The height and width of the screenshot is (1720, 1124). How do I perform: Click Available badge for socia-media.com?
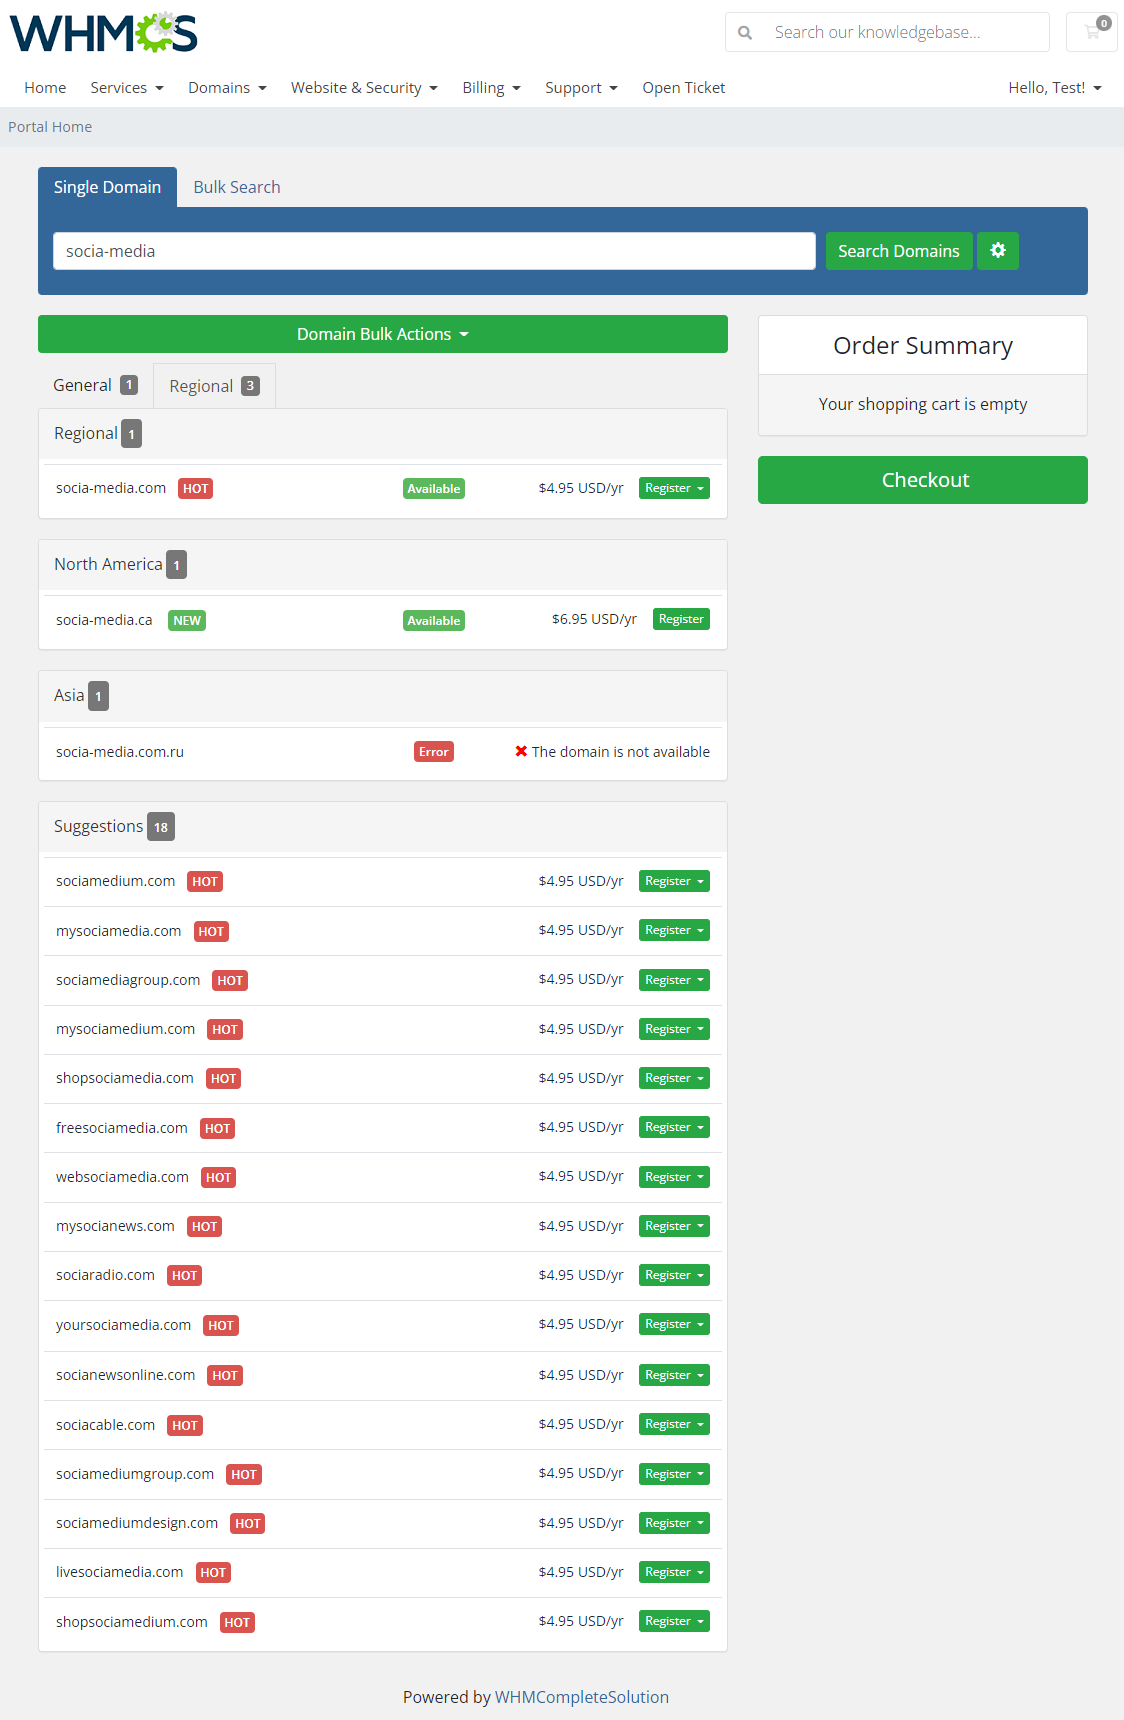[434, 489]
